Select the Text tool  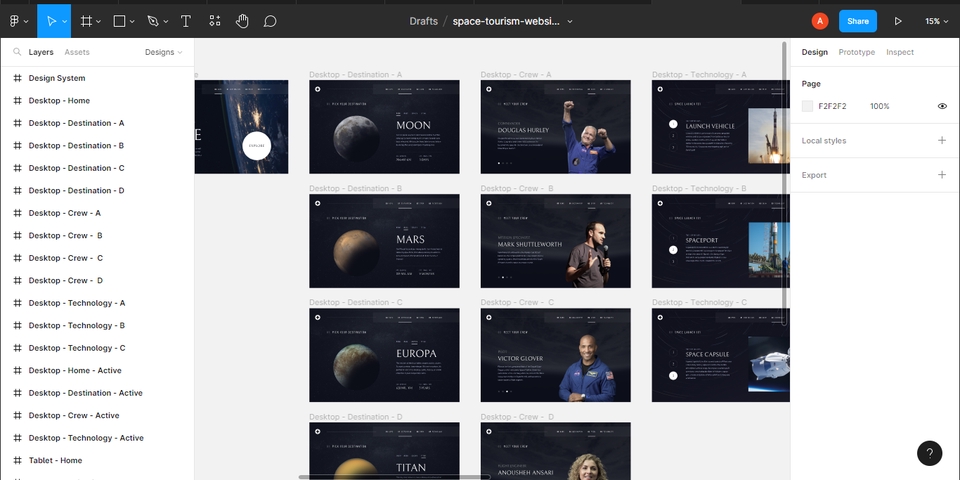(x=186, y=21)
